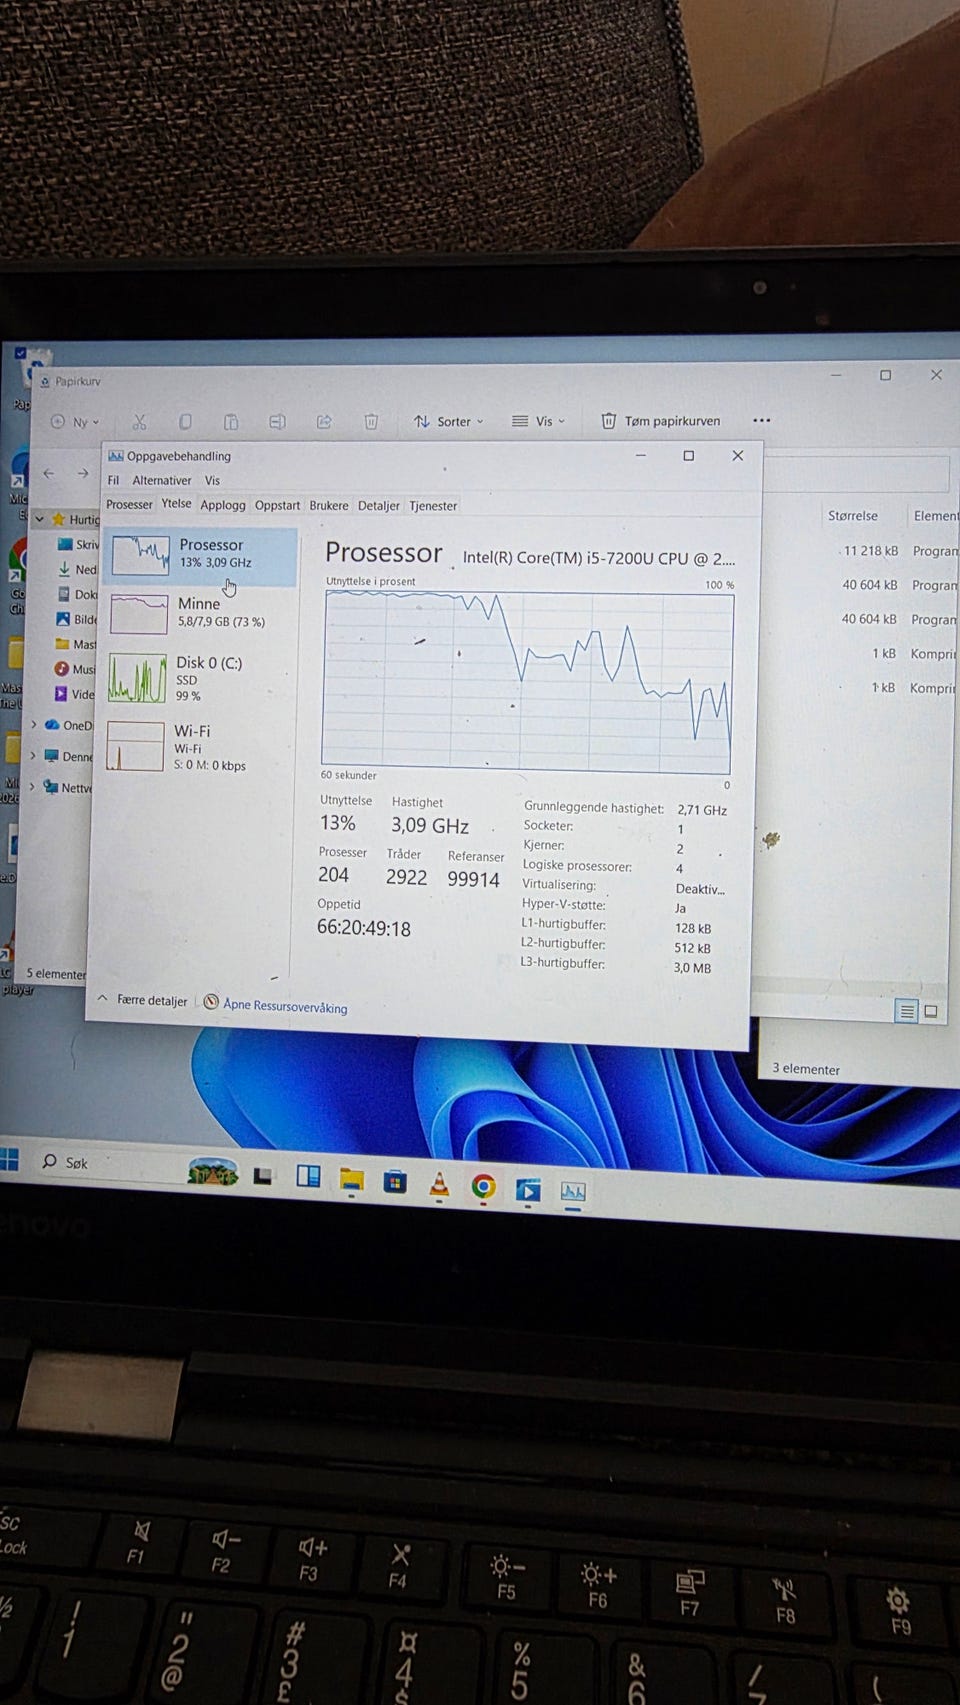
Task: Open the Åpne Ressursovervåking link
Action: click(285, 1006)
